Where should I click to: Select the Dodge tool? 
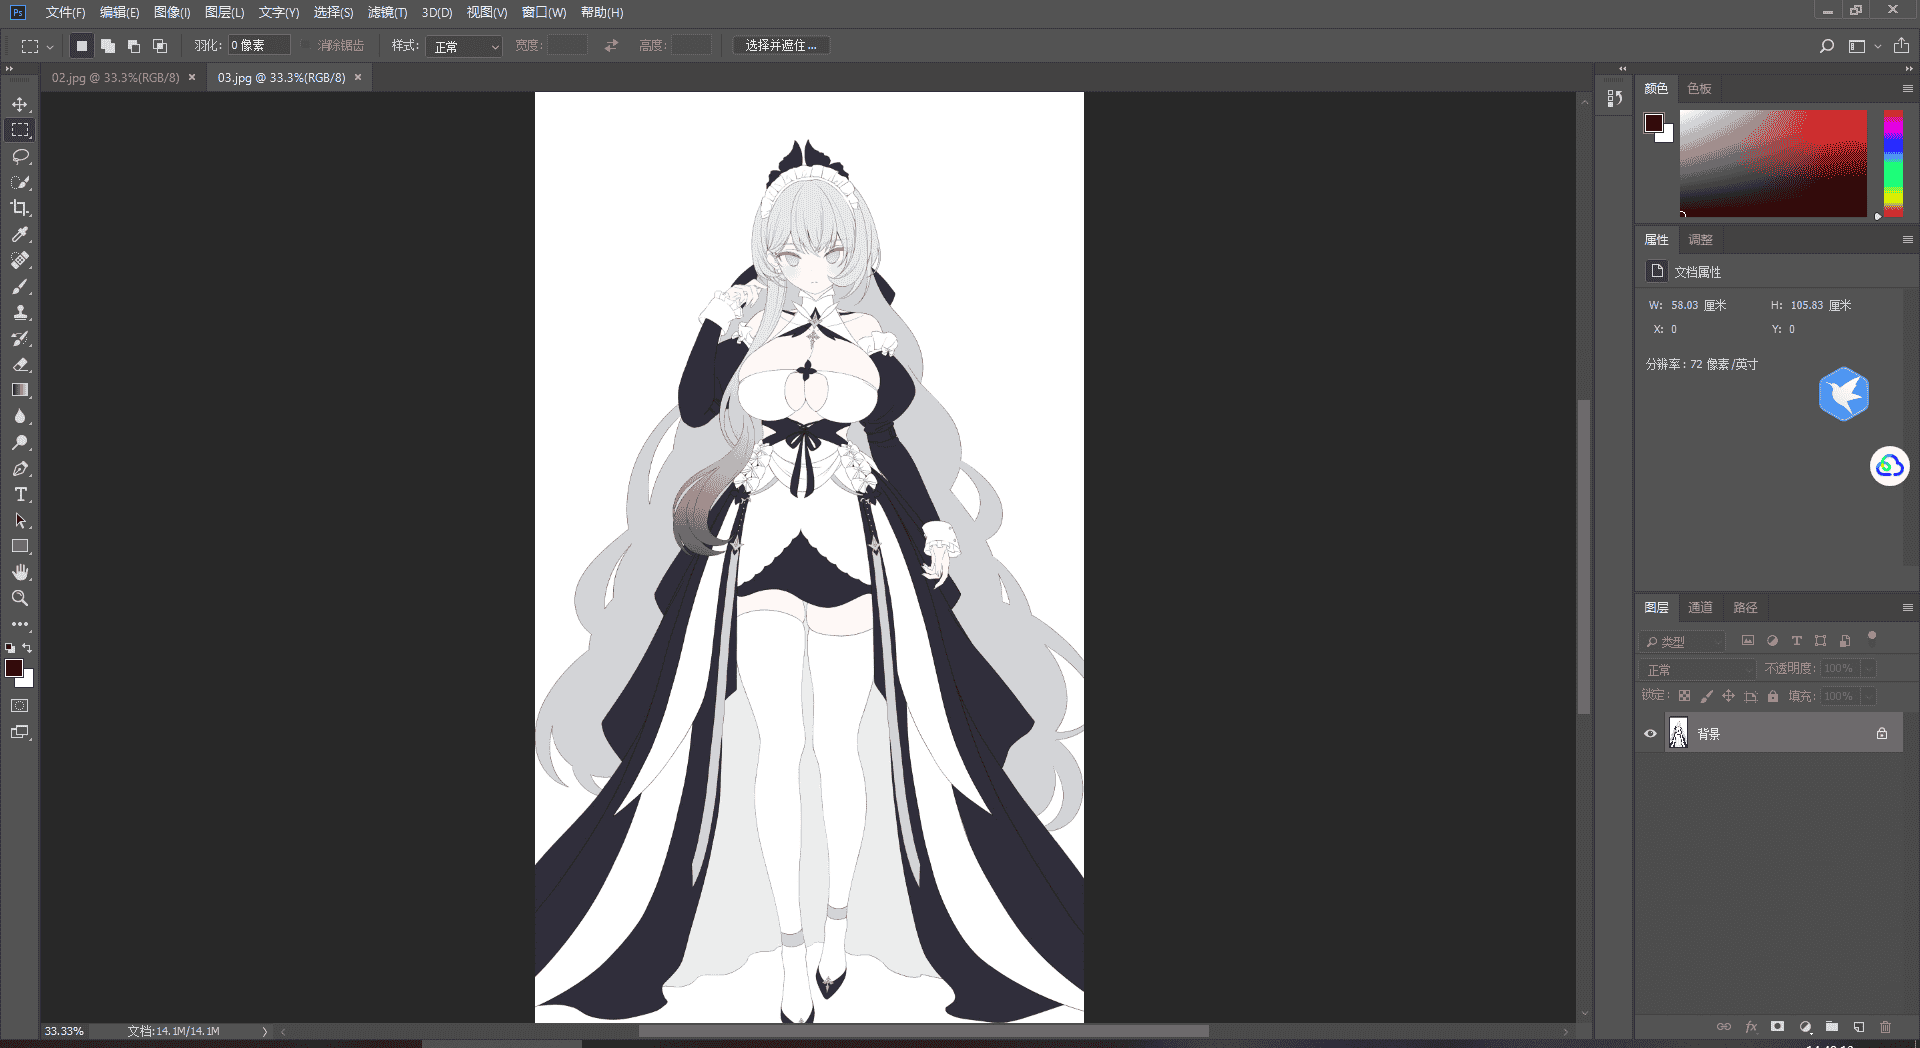[x=20, y=442]
